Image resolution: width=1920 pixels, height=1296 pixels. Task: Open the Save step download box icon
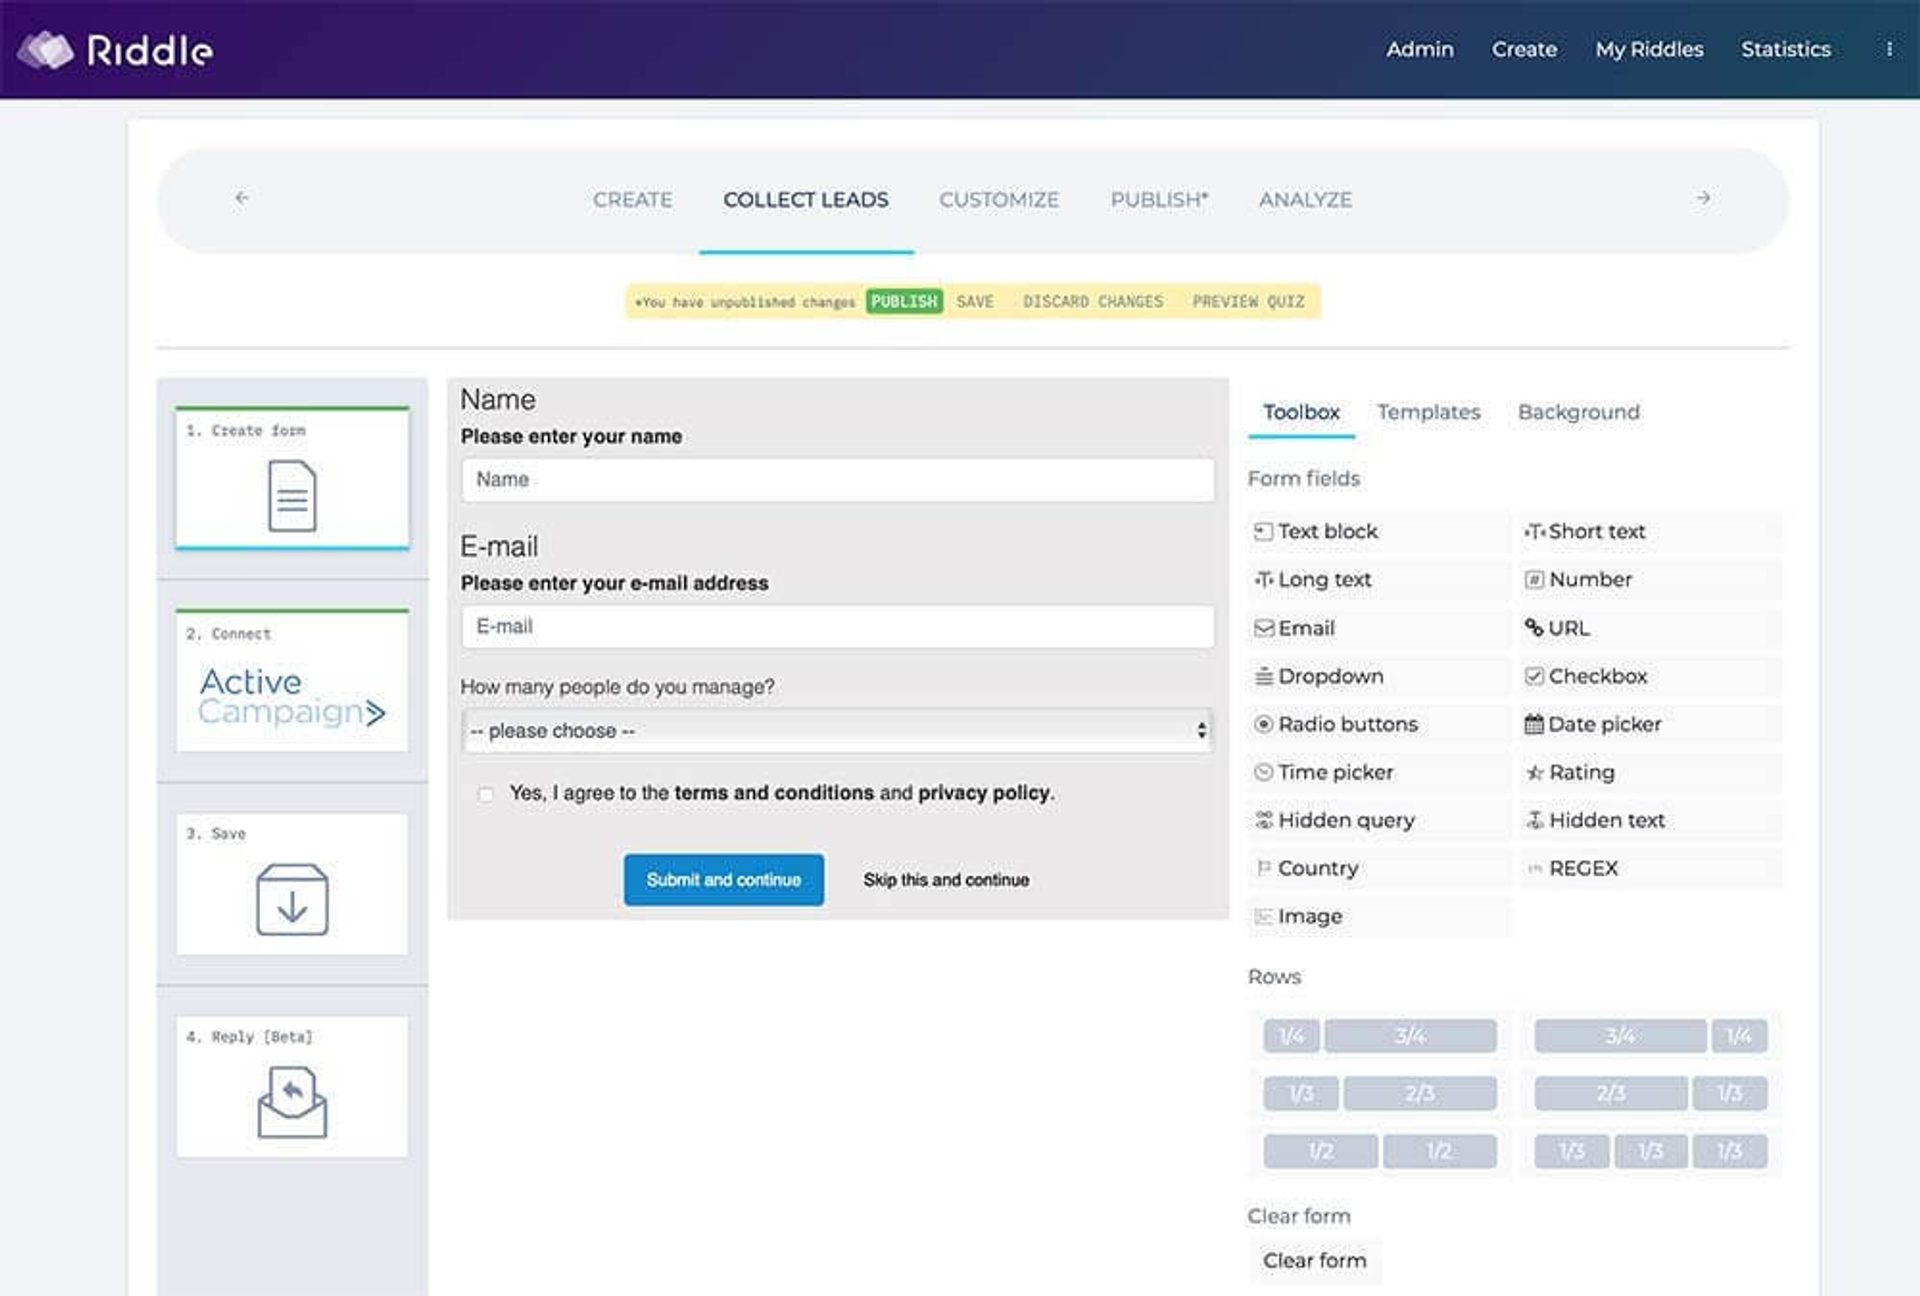[292, 899]
